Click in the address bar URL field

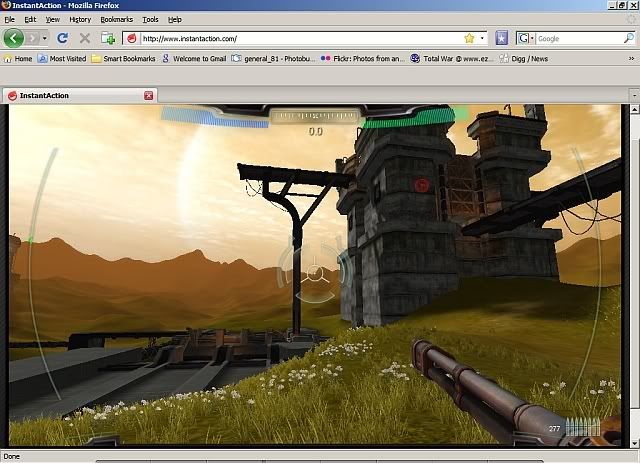point(300,38)
